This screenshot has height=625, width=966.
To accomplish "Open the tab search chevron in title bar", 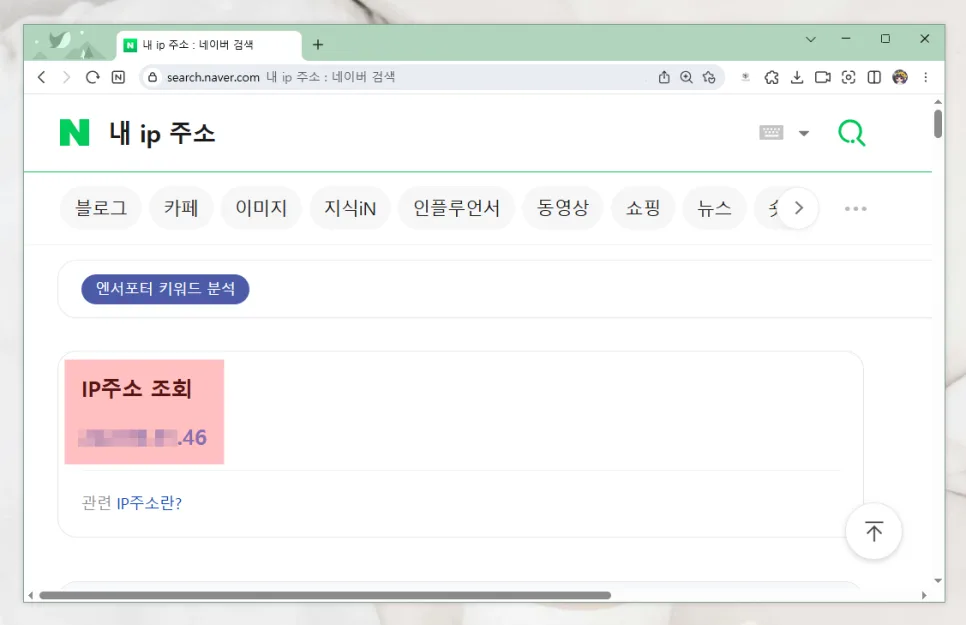I will click(811, 39).
